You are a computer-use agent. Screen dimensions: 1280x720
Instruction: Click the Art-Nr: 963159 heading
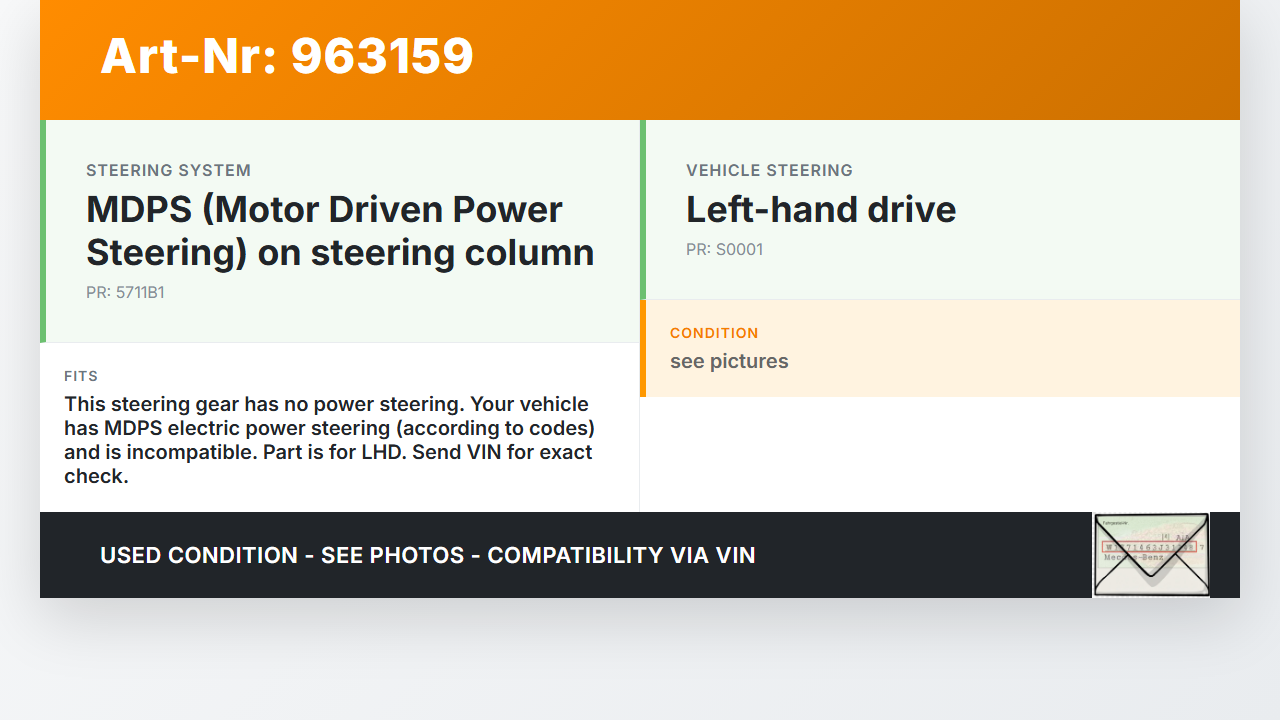[x=287, y=56]
